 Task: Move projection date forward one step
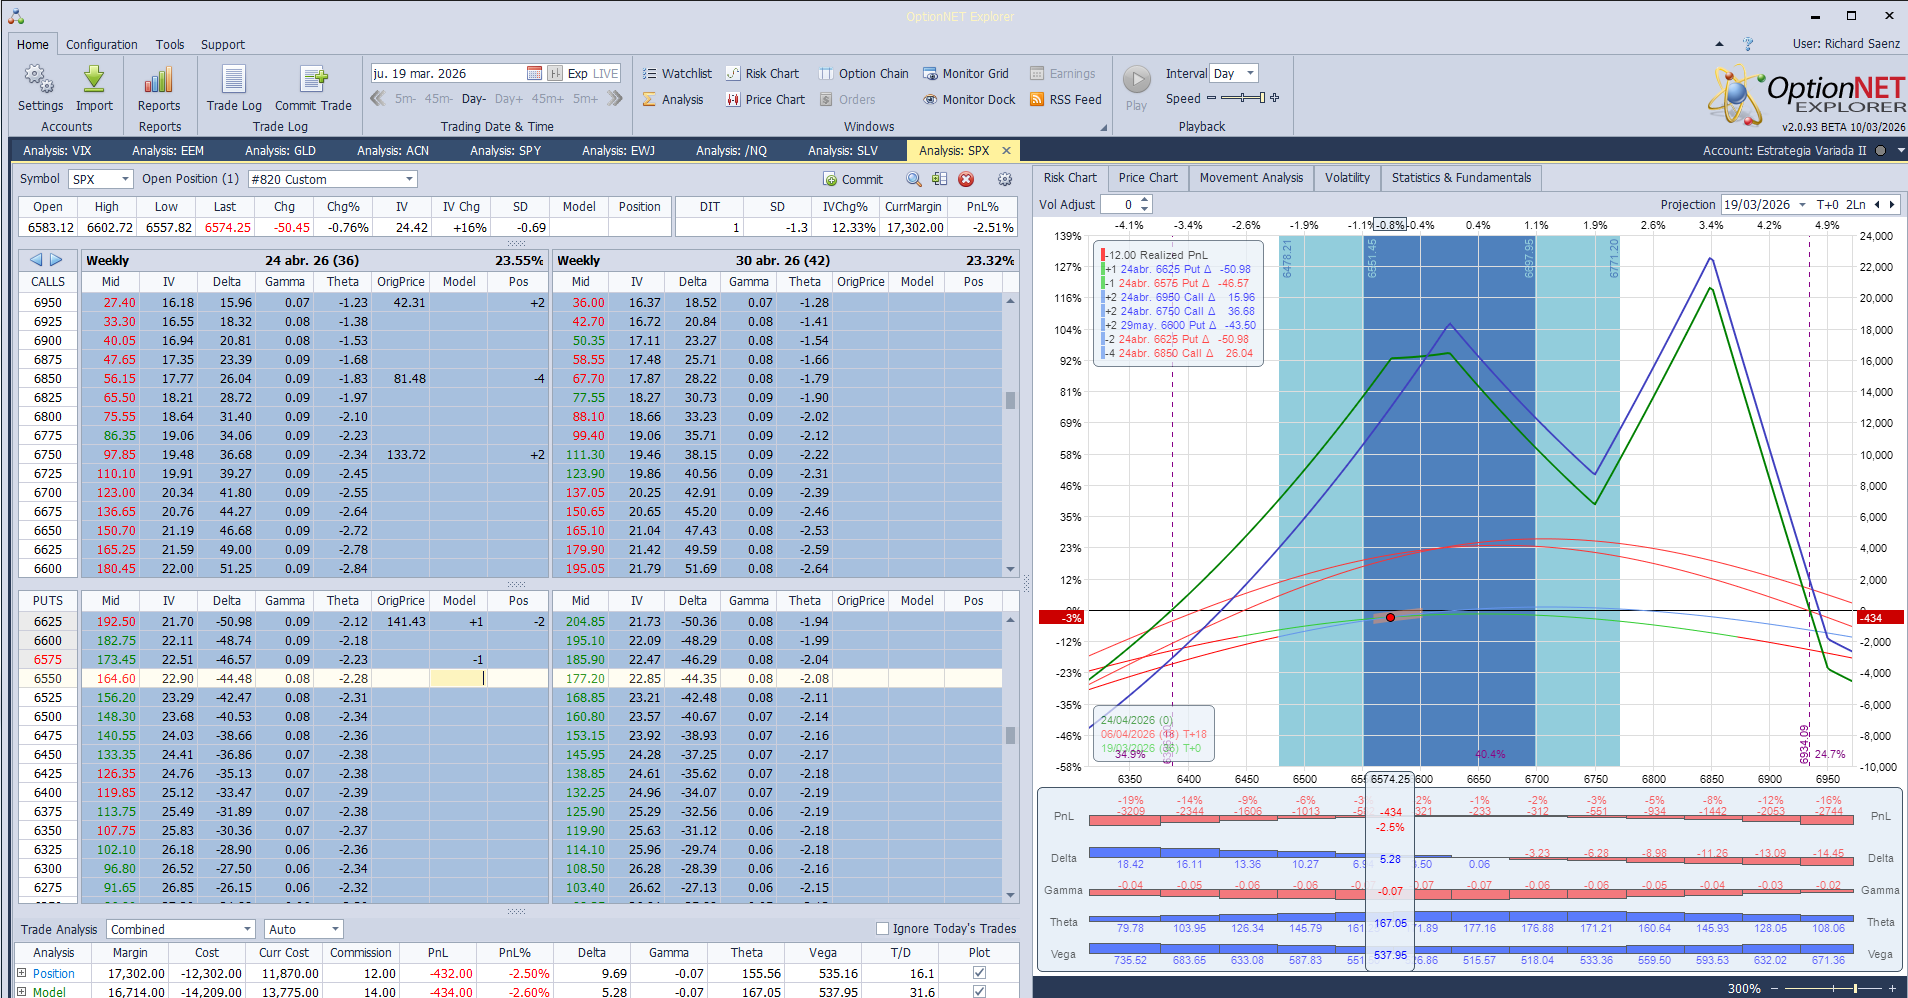point(1891,204)
